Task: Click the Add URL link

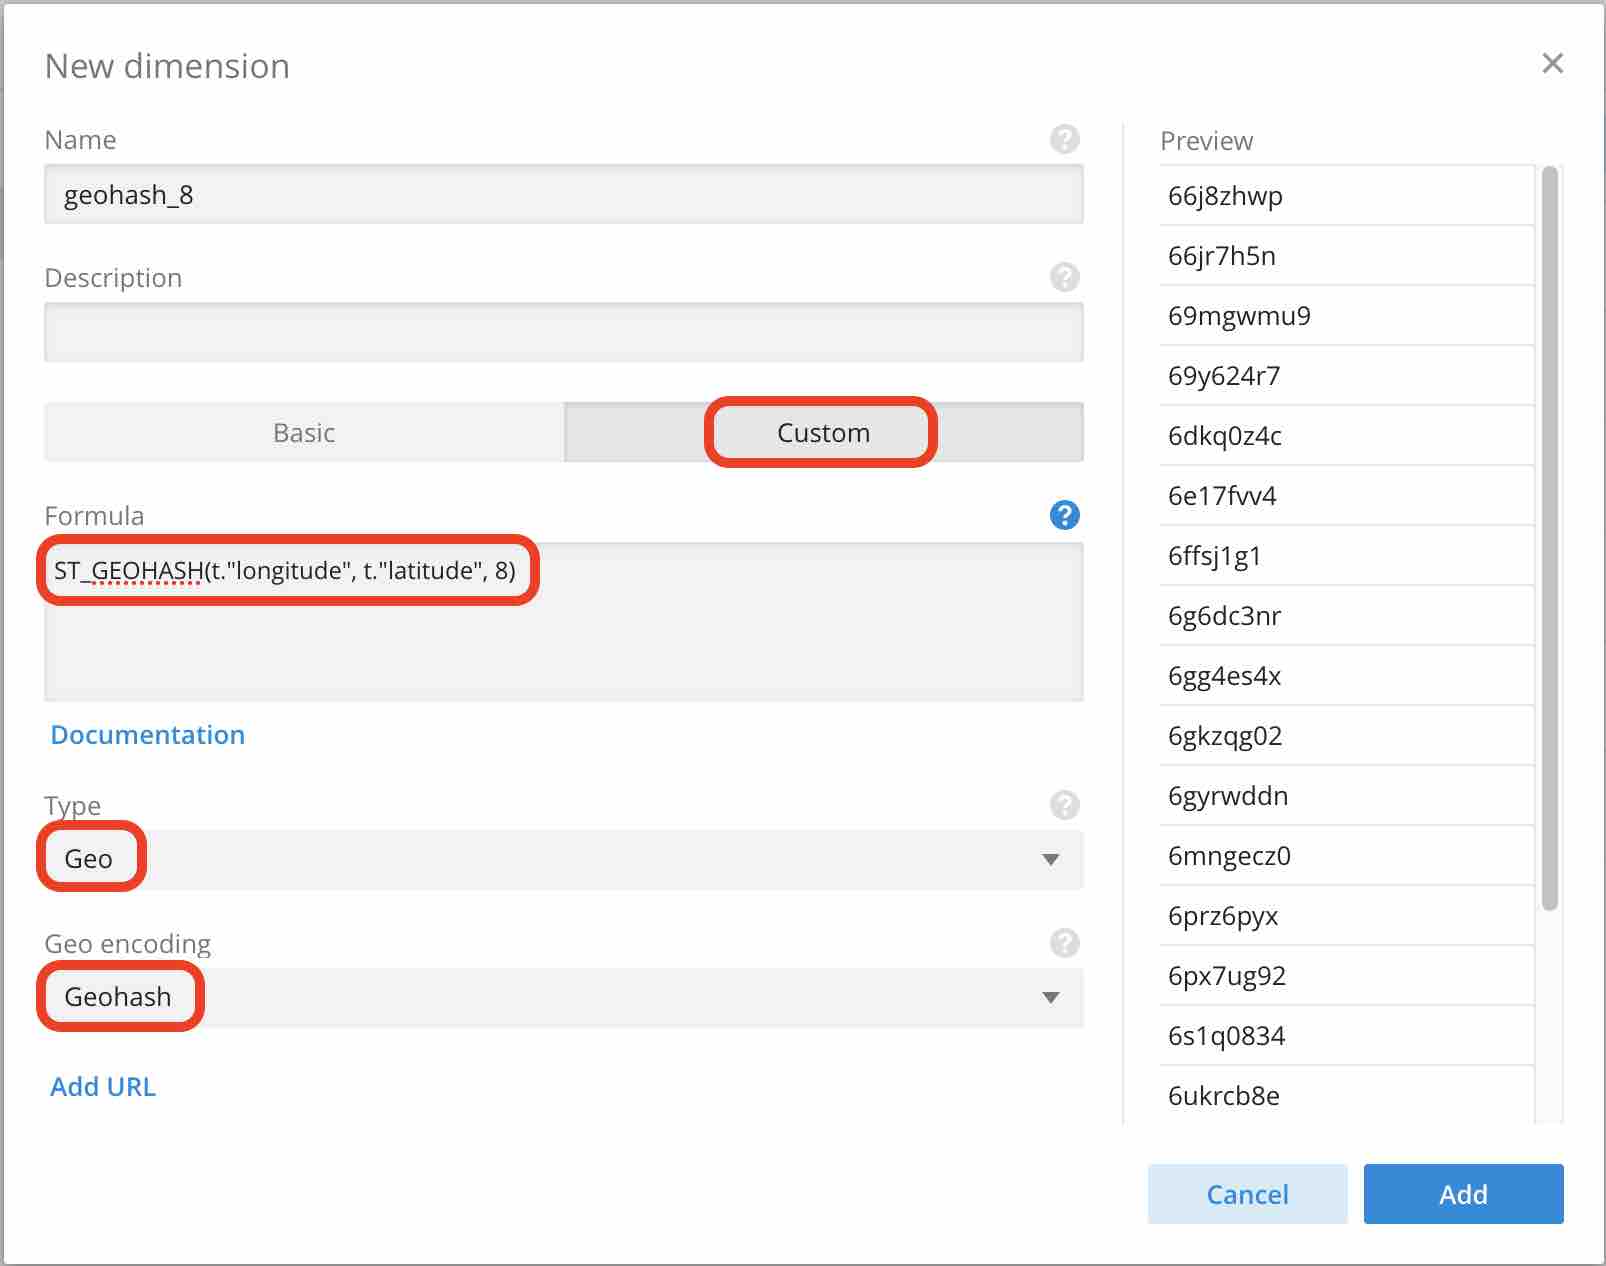Action: (103, 1087)
